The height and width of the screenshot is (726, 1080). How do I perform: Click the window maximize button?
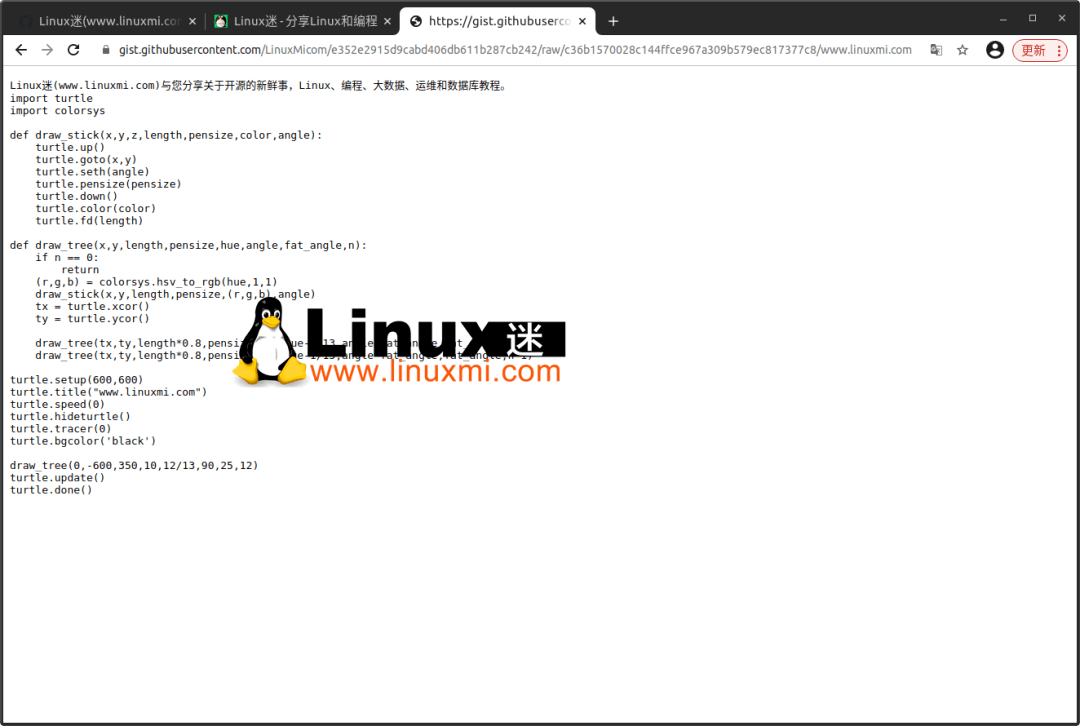click(x=1031, y=17)
